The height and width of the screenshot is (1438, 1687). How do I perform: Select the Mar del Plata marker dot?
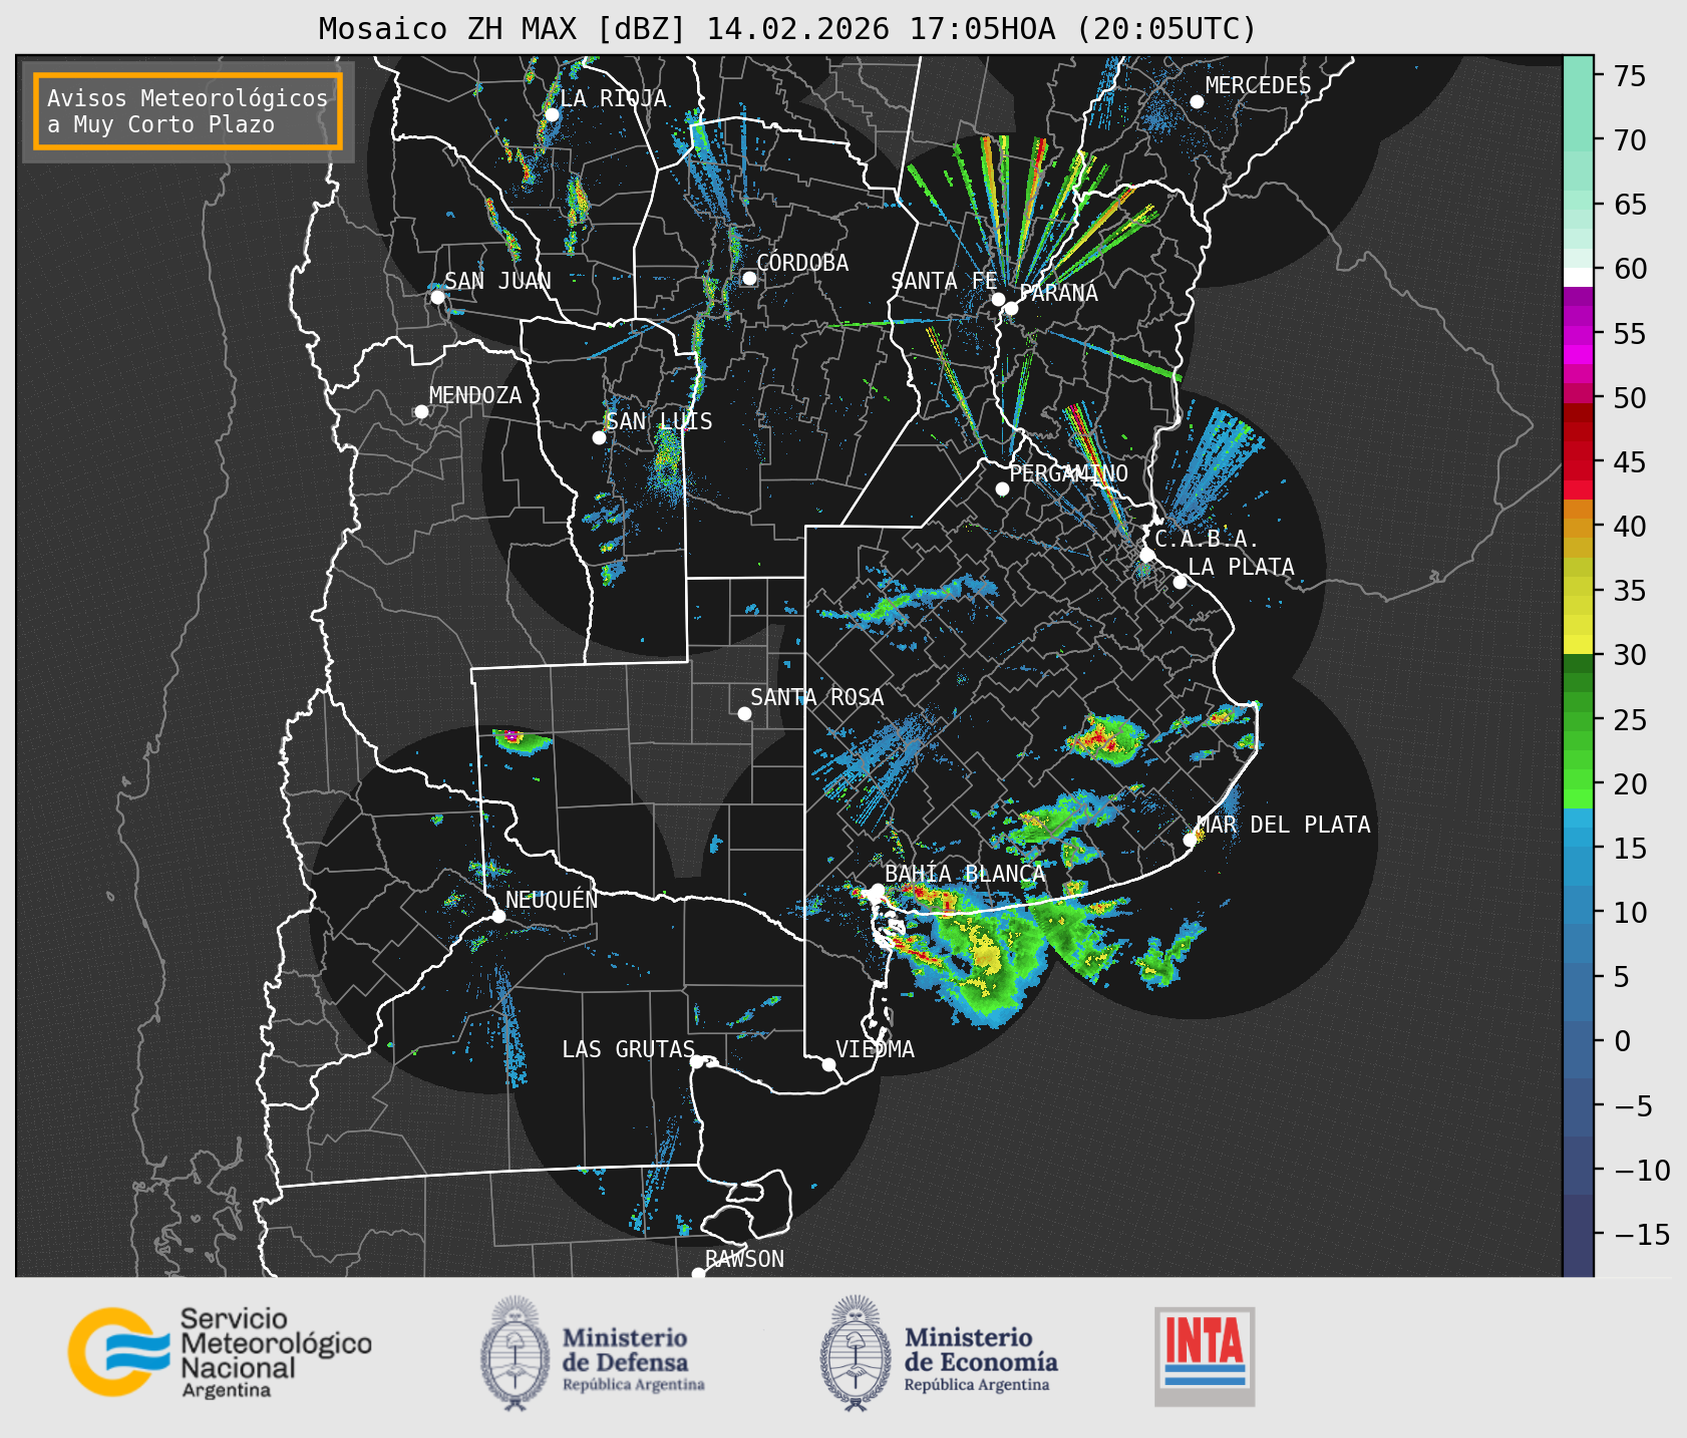click(x=1190, y=839)
